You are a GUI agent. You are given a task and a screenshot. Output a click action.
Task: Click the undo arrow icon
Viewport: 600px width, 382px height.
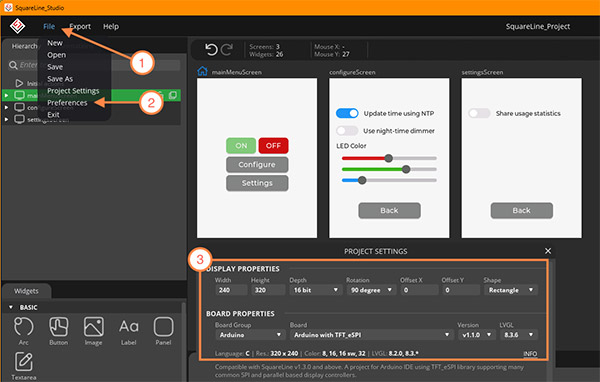211,49
